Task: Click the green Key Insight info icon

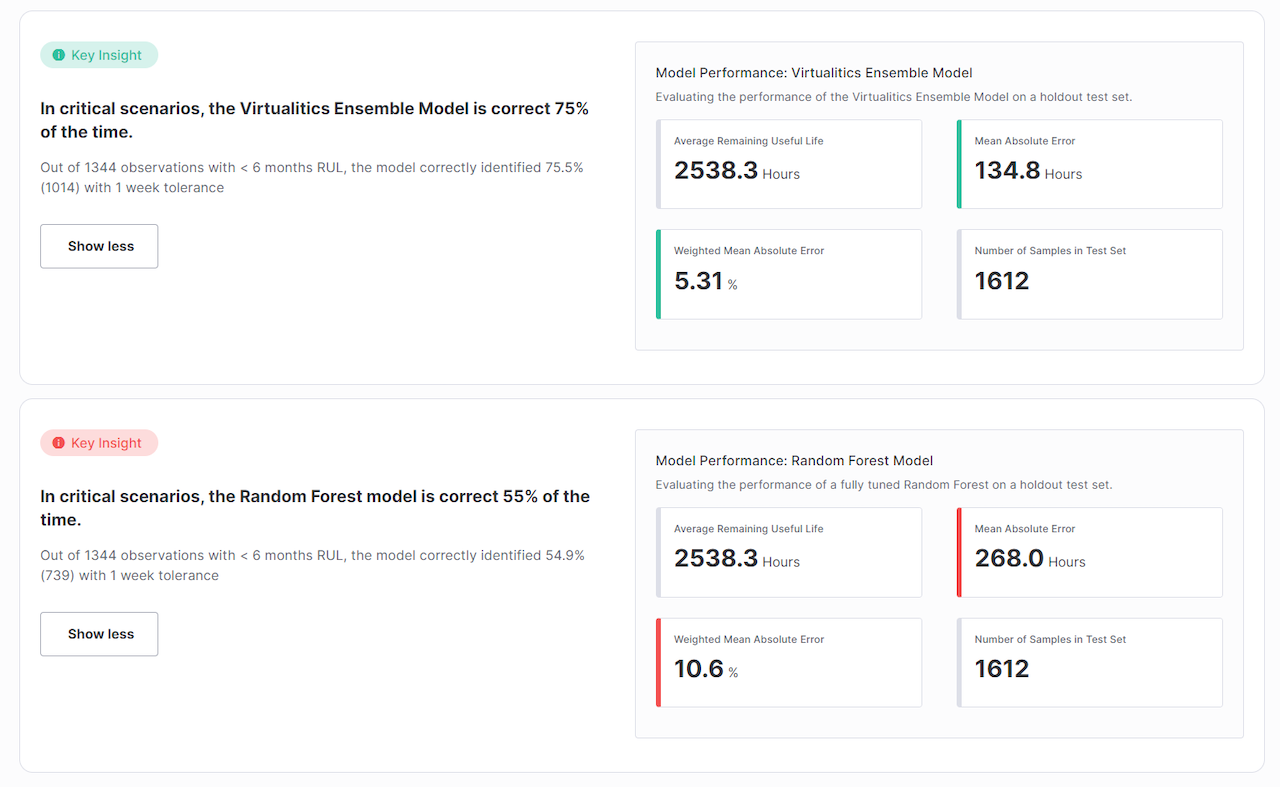Action: (x=58, y=55)
